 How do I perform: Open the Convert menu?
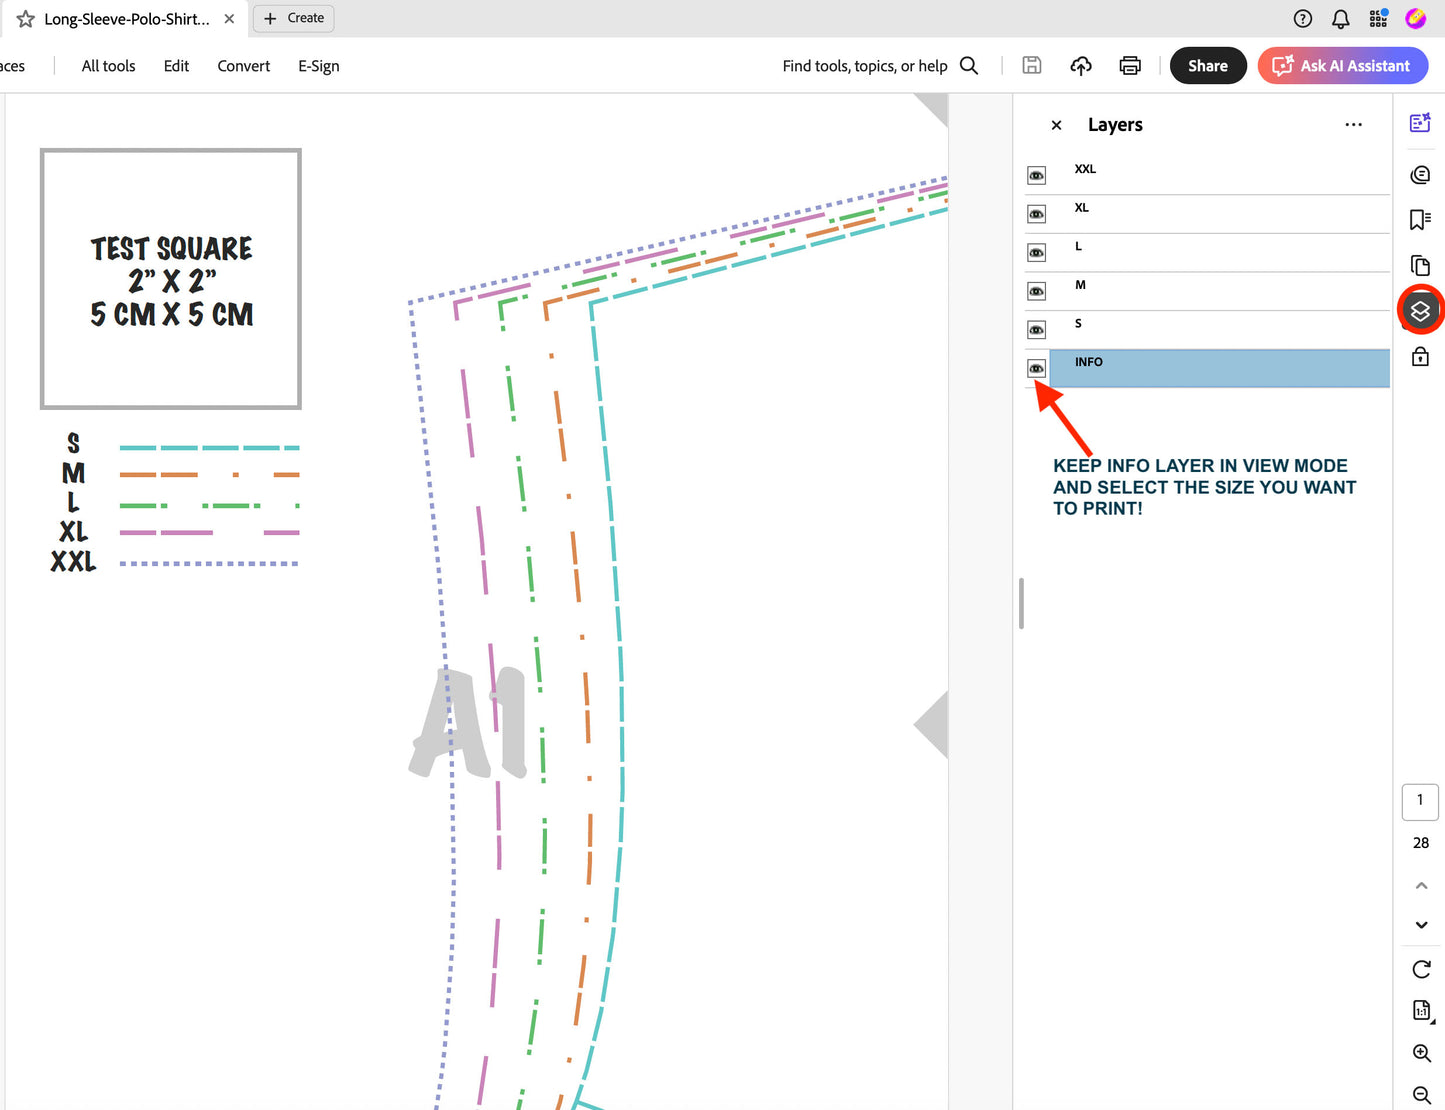(244, 66)
